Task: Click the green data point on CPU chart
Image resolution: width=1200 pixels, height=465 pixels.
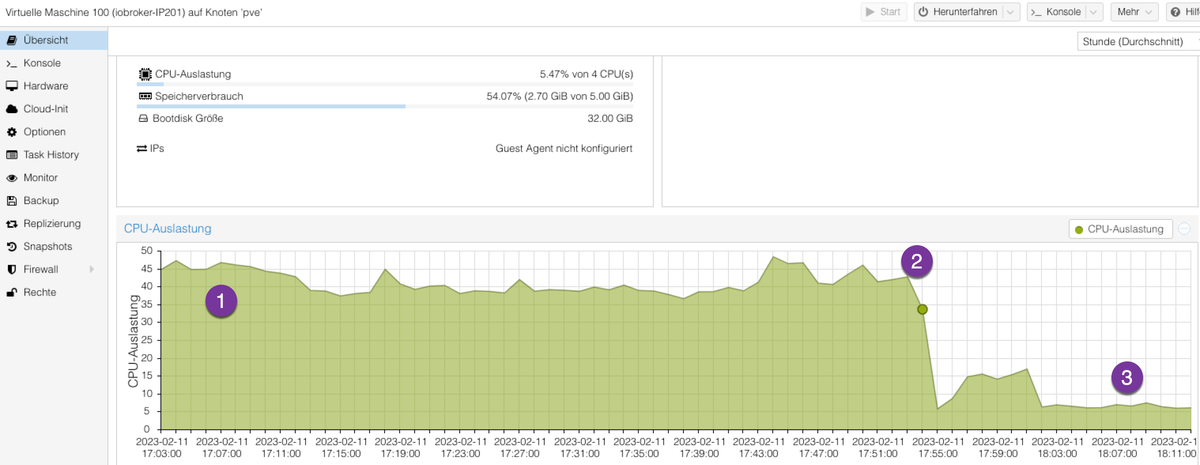Action: (x=922, y=309)
